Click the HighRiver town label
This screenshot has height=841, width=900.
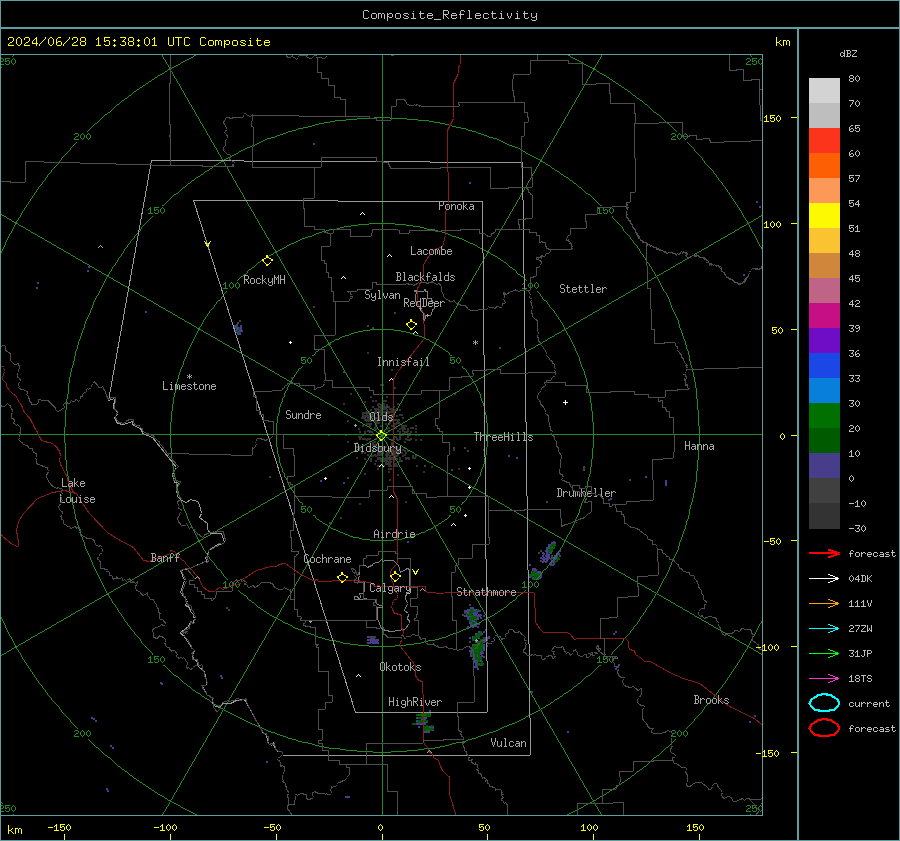tap(415, 702)
